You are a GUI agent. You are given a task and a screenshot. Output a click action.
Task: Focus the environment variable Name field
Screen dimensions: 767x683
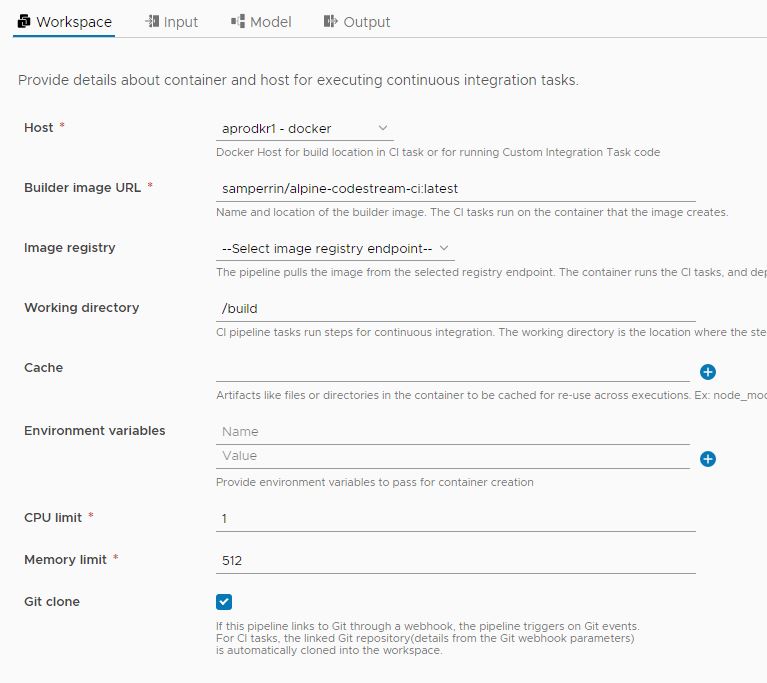(x=453, y=432)
